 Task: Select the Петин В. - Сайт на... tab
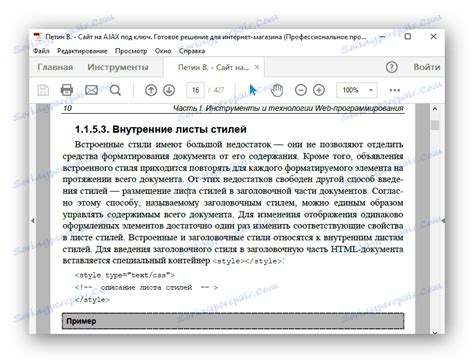pos(213,67)
